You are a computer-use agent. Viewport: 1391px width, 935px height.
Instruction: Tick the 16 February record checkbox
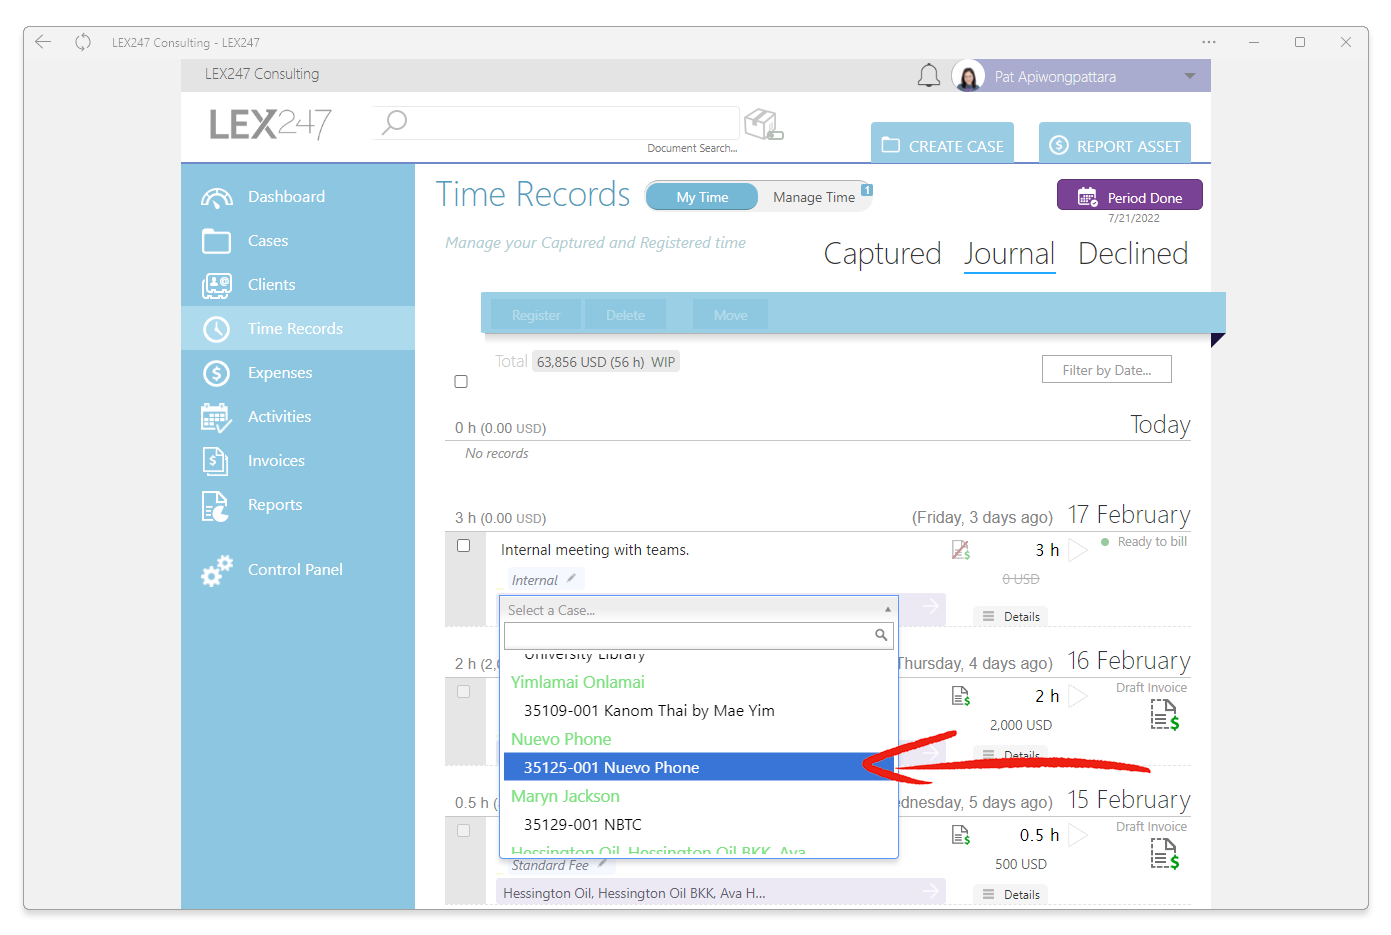(x=463, y=692)
